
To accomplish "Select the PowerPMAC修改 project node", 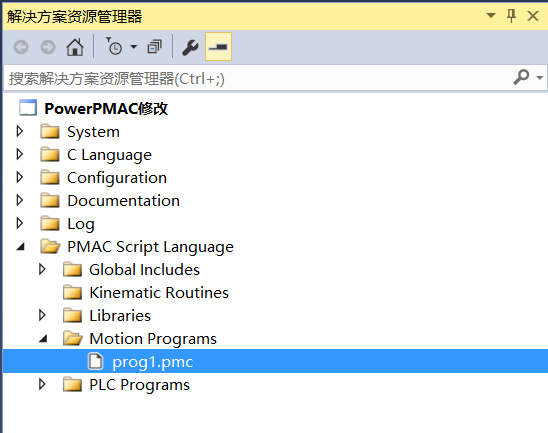I will 106,109.
